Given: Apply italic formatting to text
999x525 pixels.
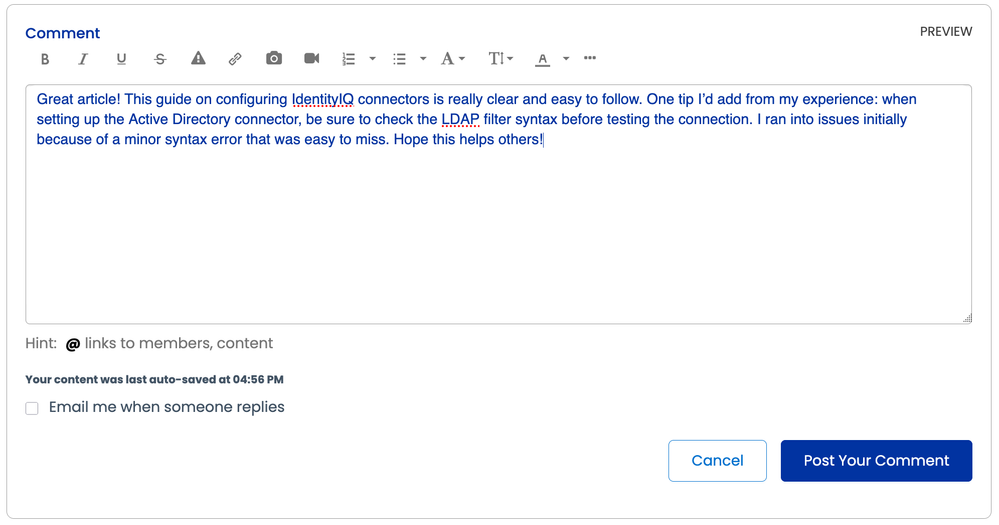Looking at the screenshot, I should pyautogui.click(x=83, y=59).
